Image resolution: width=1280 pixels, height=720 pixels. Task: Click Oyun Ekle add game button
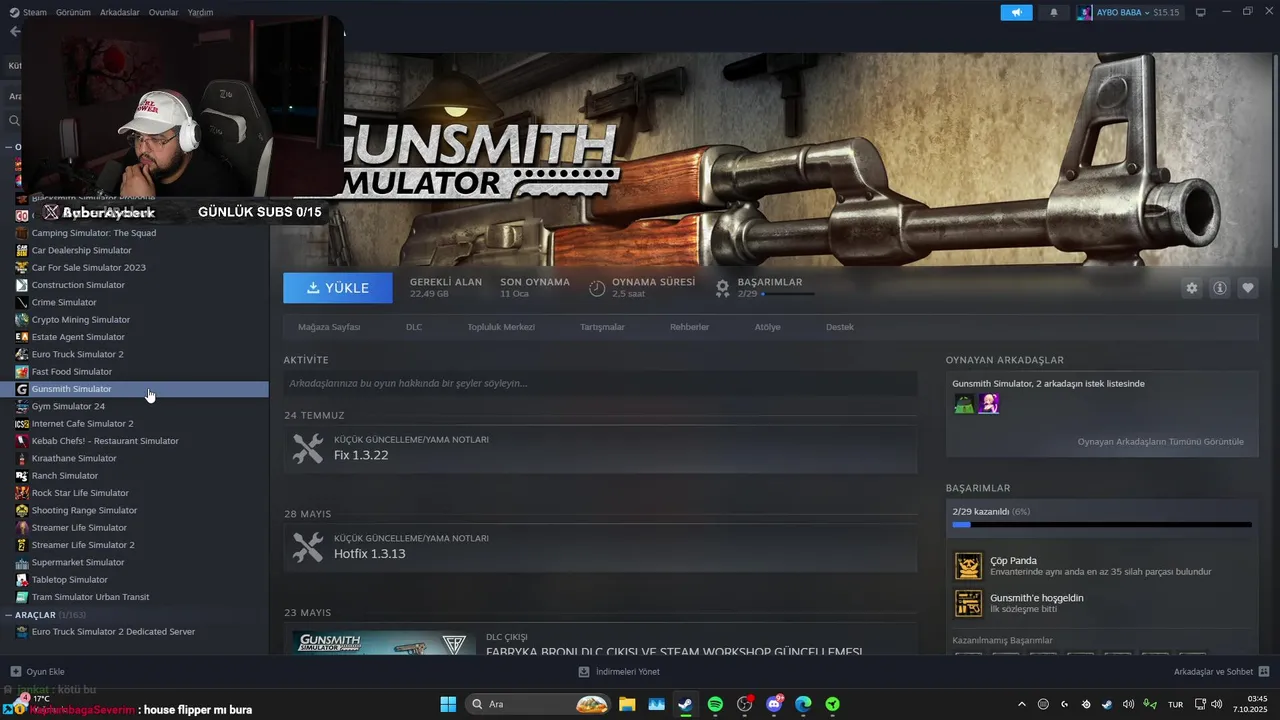[37, 671]
